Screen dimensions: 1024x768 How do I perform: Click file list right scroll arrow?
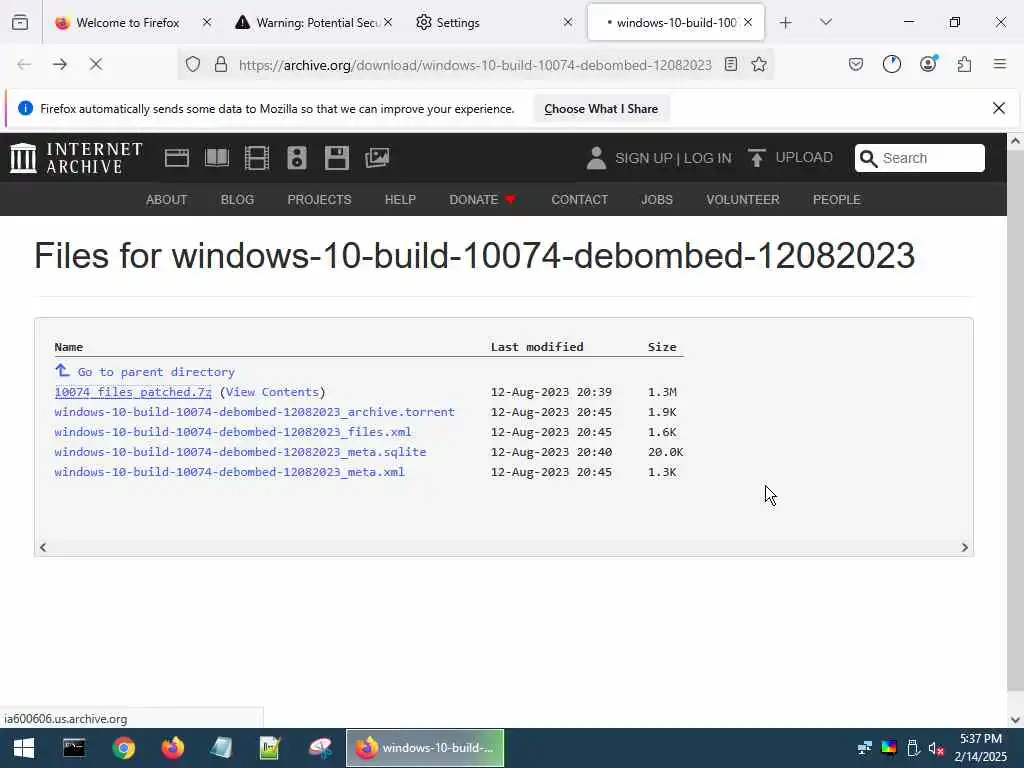tap(965, 547)
